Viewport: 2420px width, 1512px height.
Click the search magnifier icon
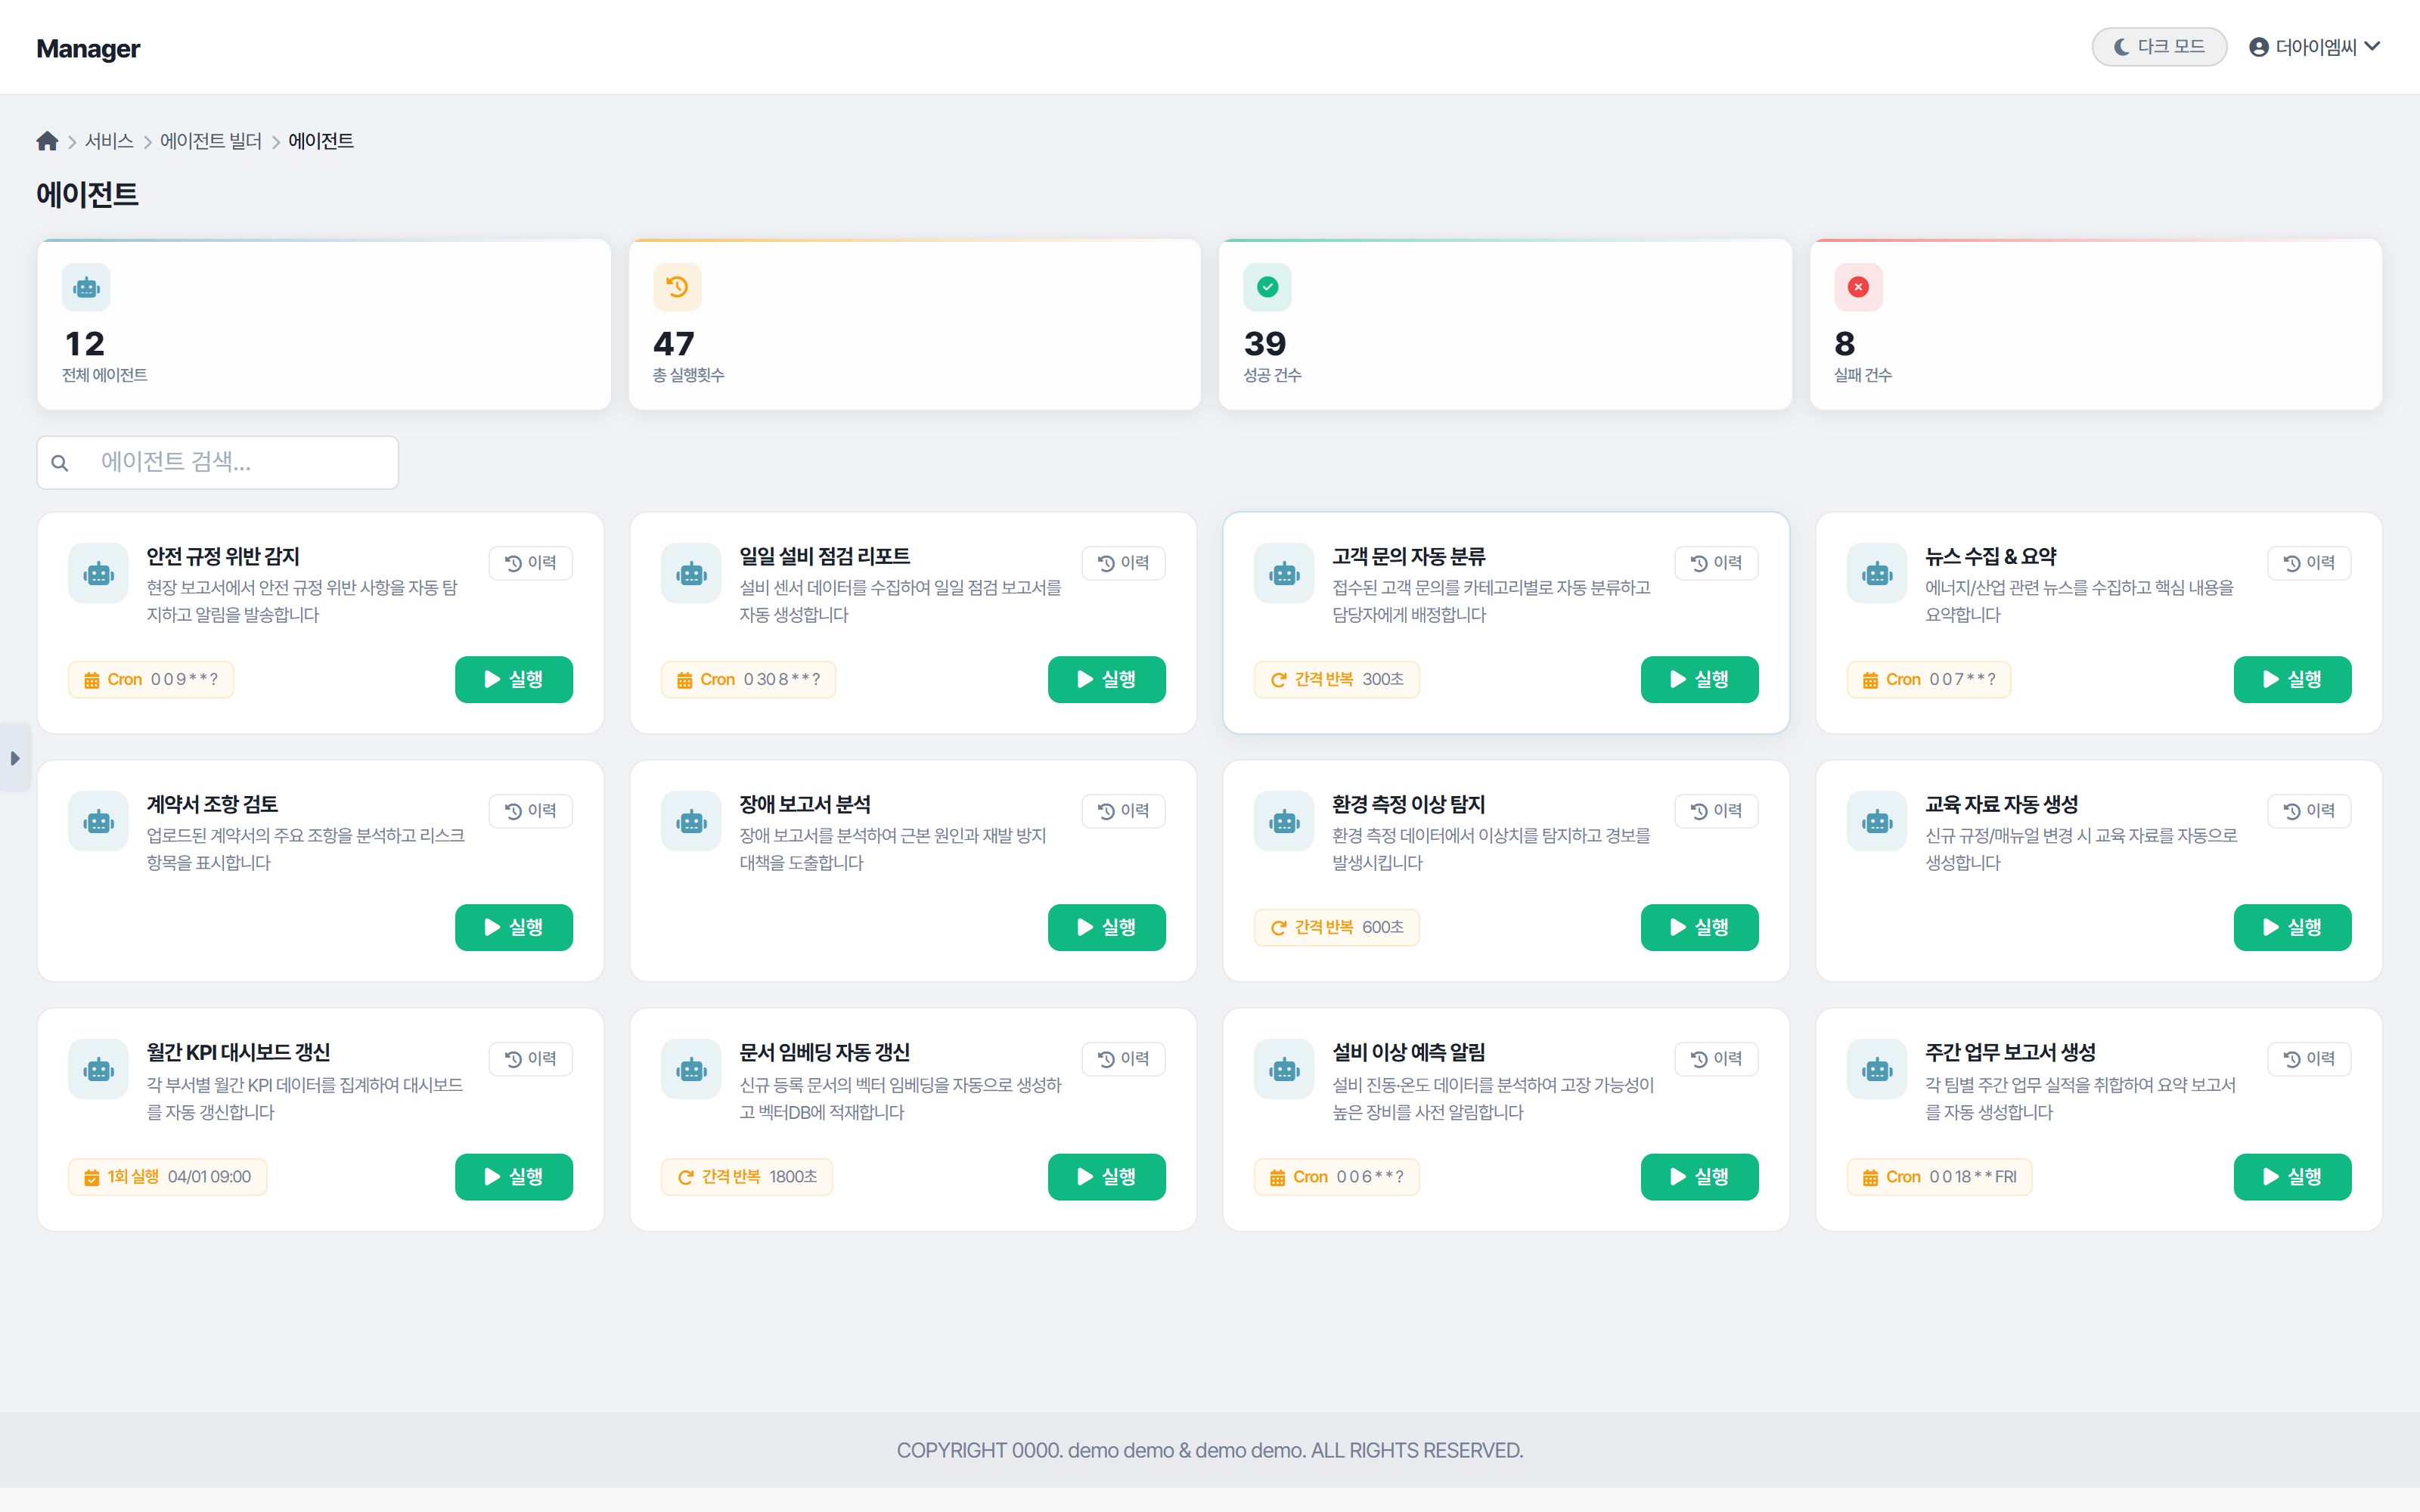point(60,463)
